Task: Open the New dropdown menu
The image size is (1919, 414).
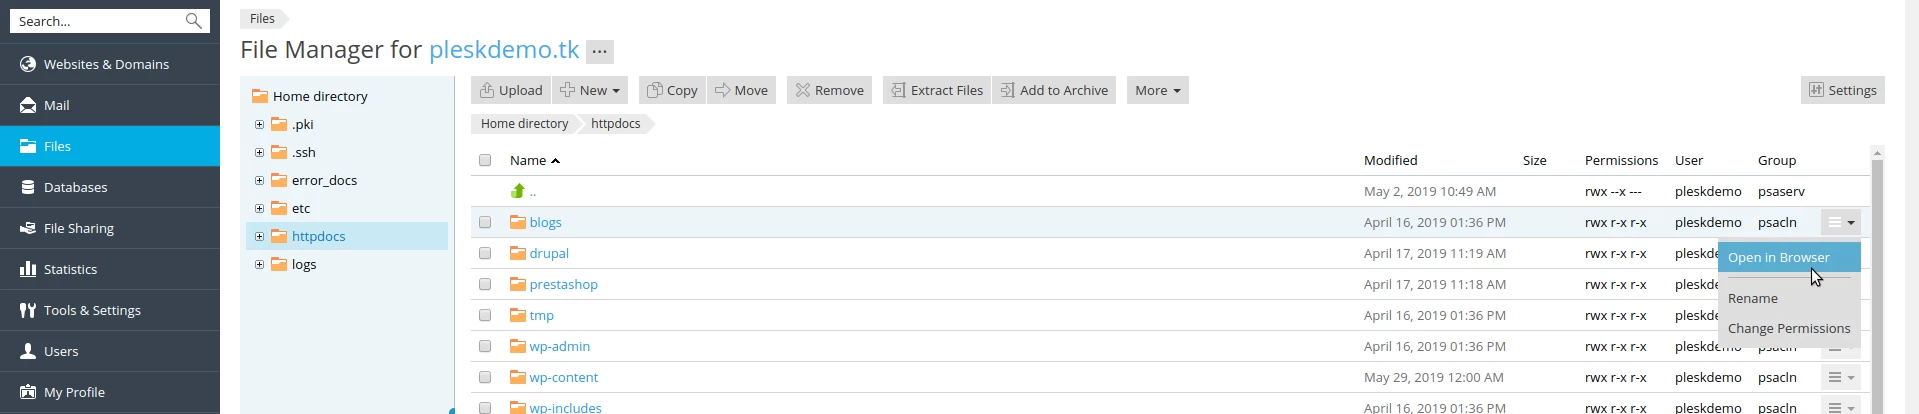Action: click(590, 90)
